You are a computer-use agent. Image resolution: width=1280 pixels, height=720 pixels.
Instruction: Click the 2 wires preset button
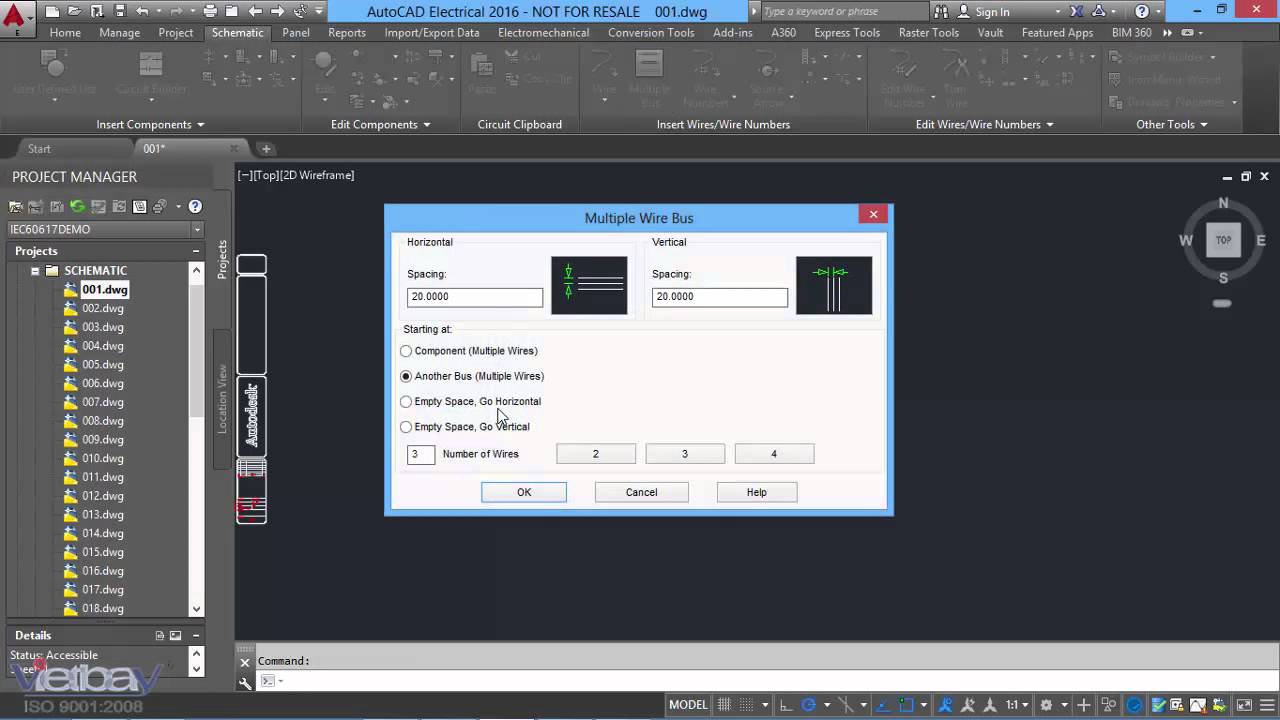pos(595,454)
